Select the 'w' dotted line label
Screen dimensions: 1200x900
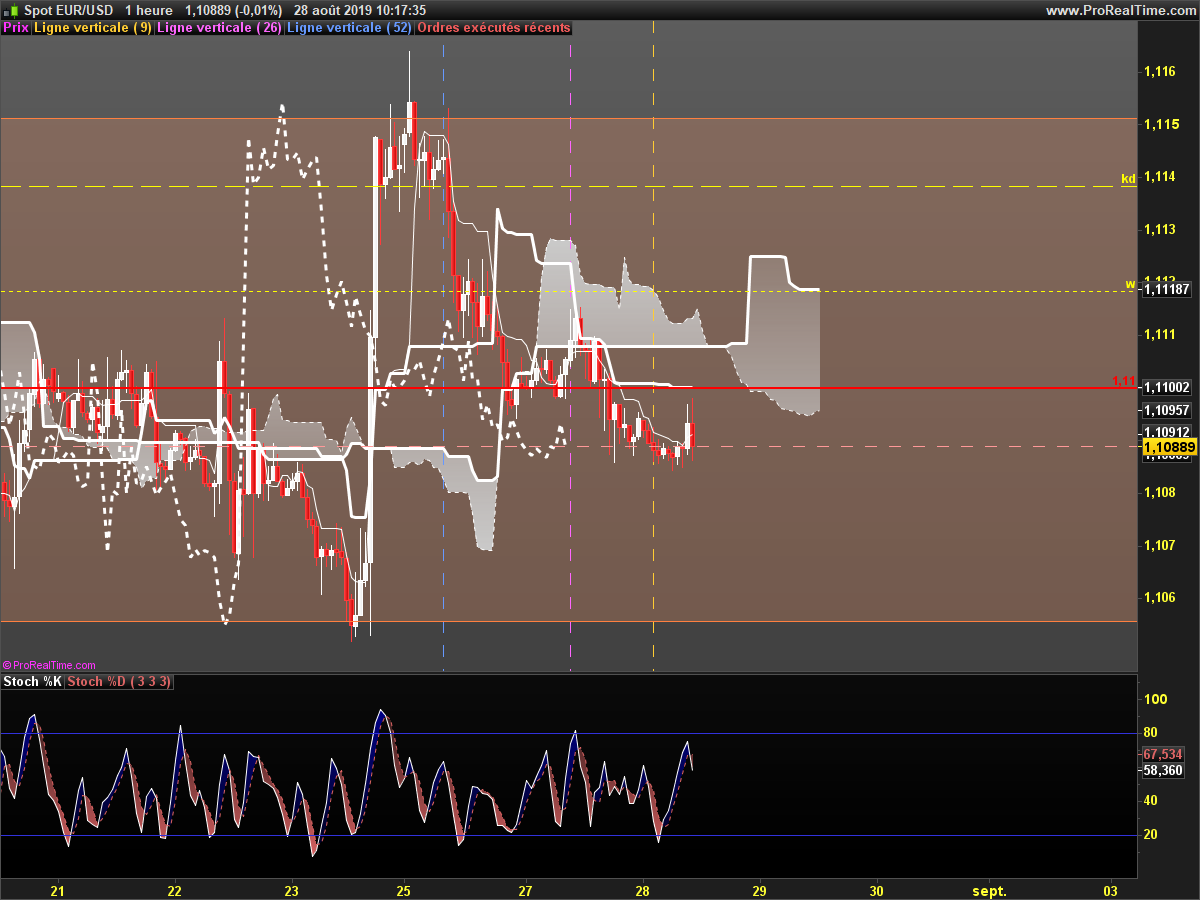click(1130, 284)
